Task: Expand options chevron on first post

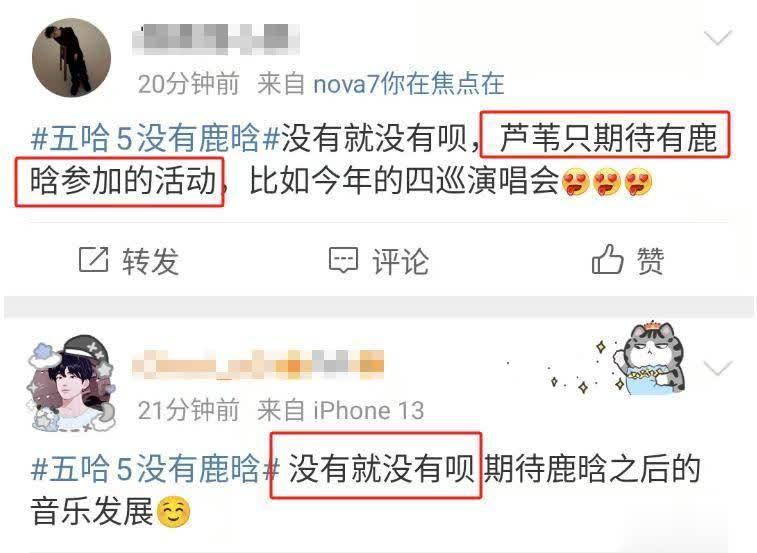Action: tap(718, 38)
